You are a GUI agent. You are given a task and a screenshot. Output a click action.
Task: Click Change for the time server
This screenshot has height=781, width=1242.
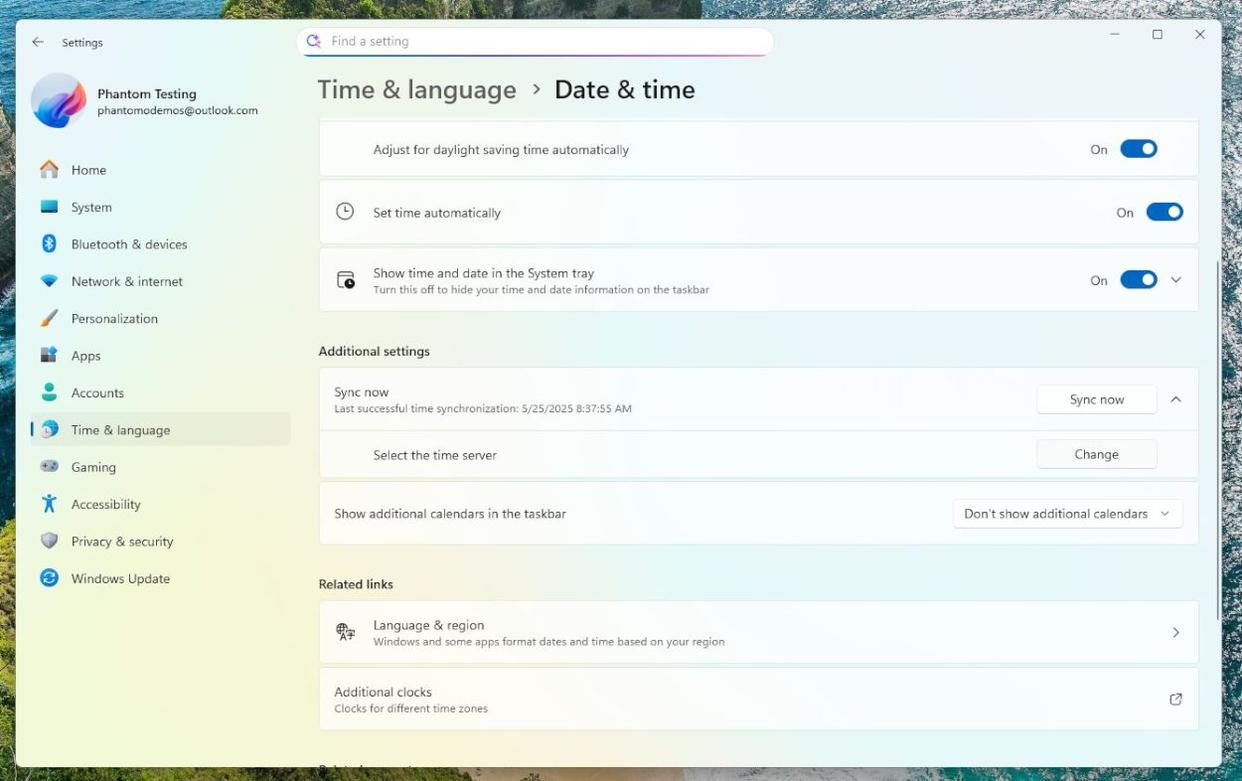[x=1096, y=454]
